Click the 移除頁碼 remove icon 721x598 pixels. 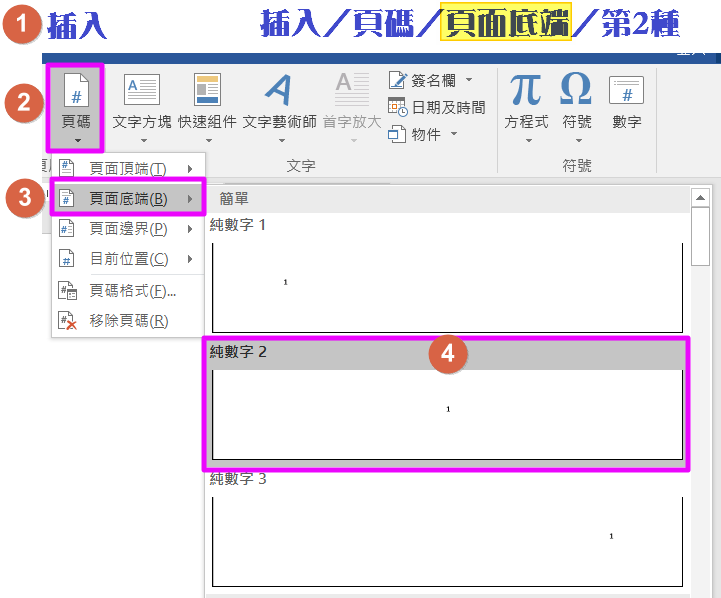pos(68,320)
